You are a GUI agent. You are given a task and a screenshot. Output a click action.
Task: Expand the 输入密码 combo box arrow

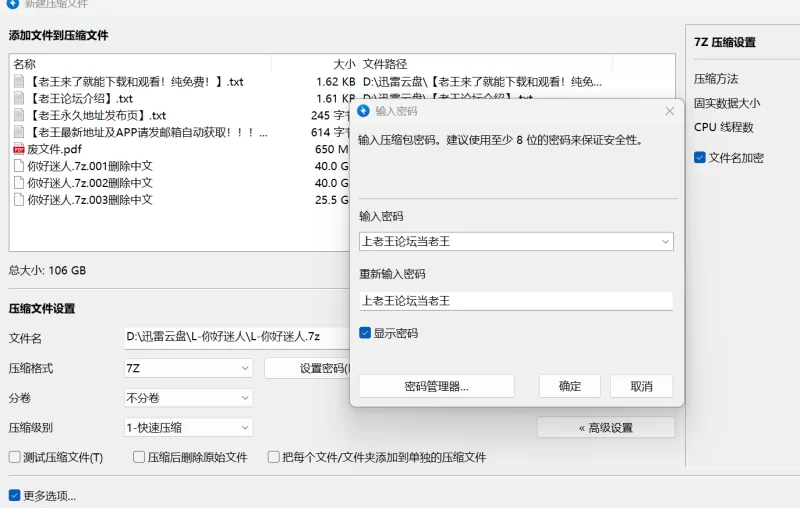(x=664, y=241)
